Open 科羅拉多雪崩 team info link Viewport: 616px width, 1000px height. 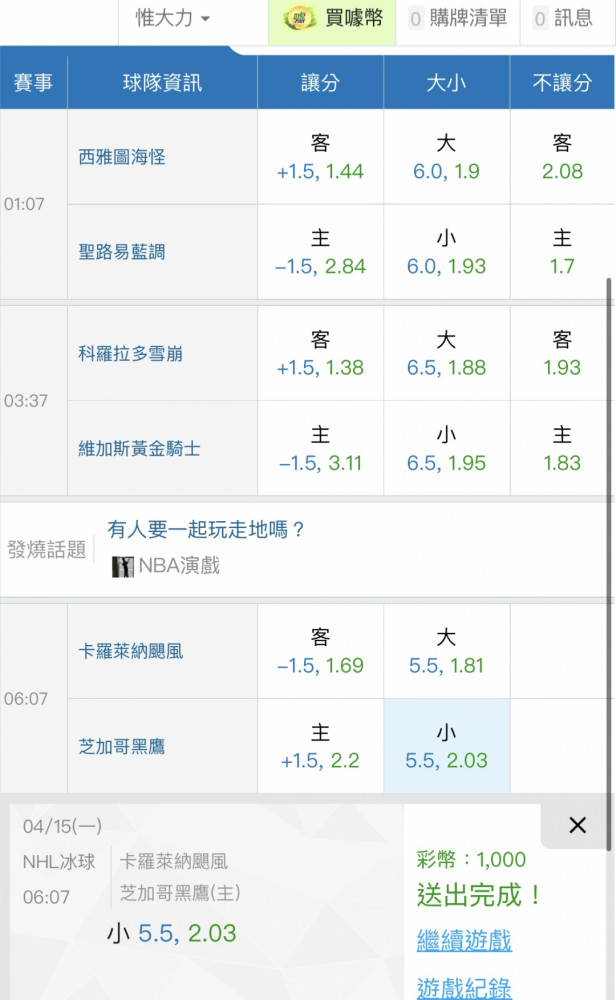[x=131, y=353]
